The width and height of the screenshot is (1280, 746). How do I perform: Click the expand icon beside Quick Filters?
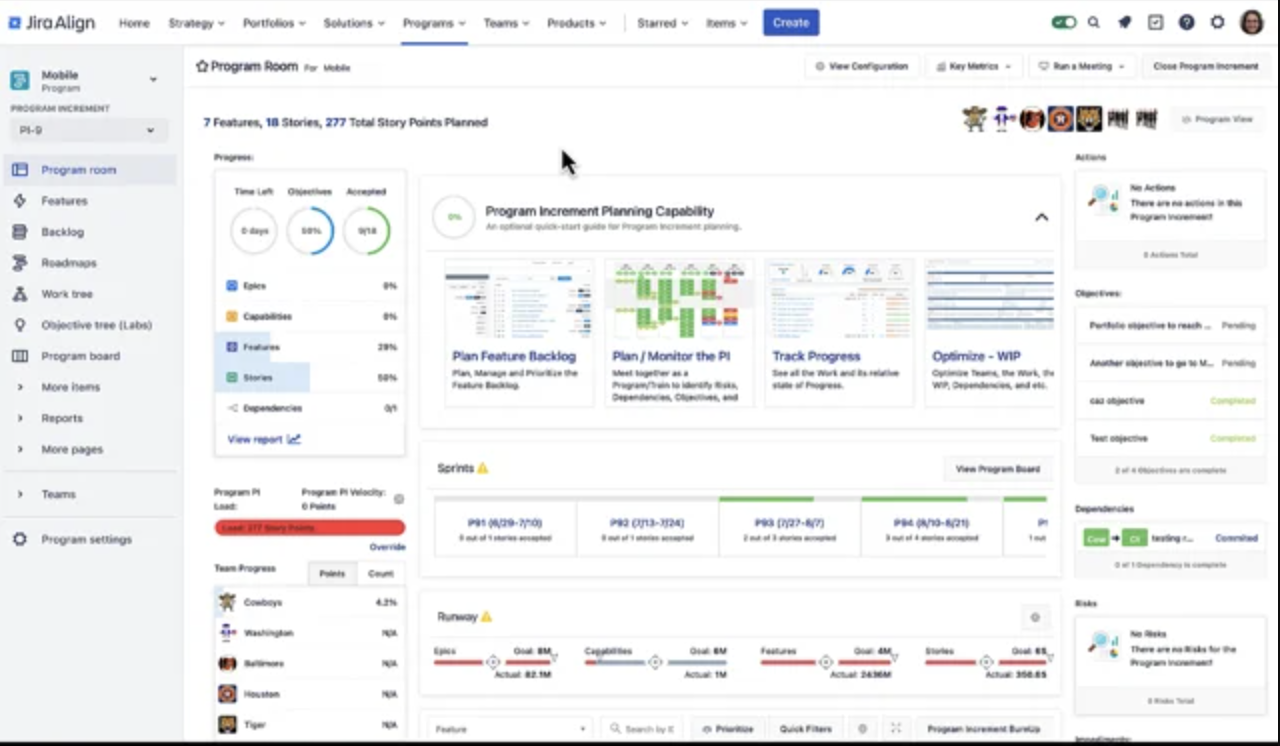(896, 729)
